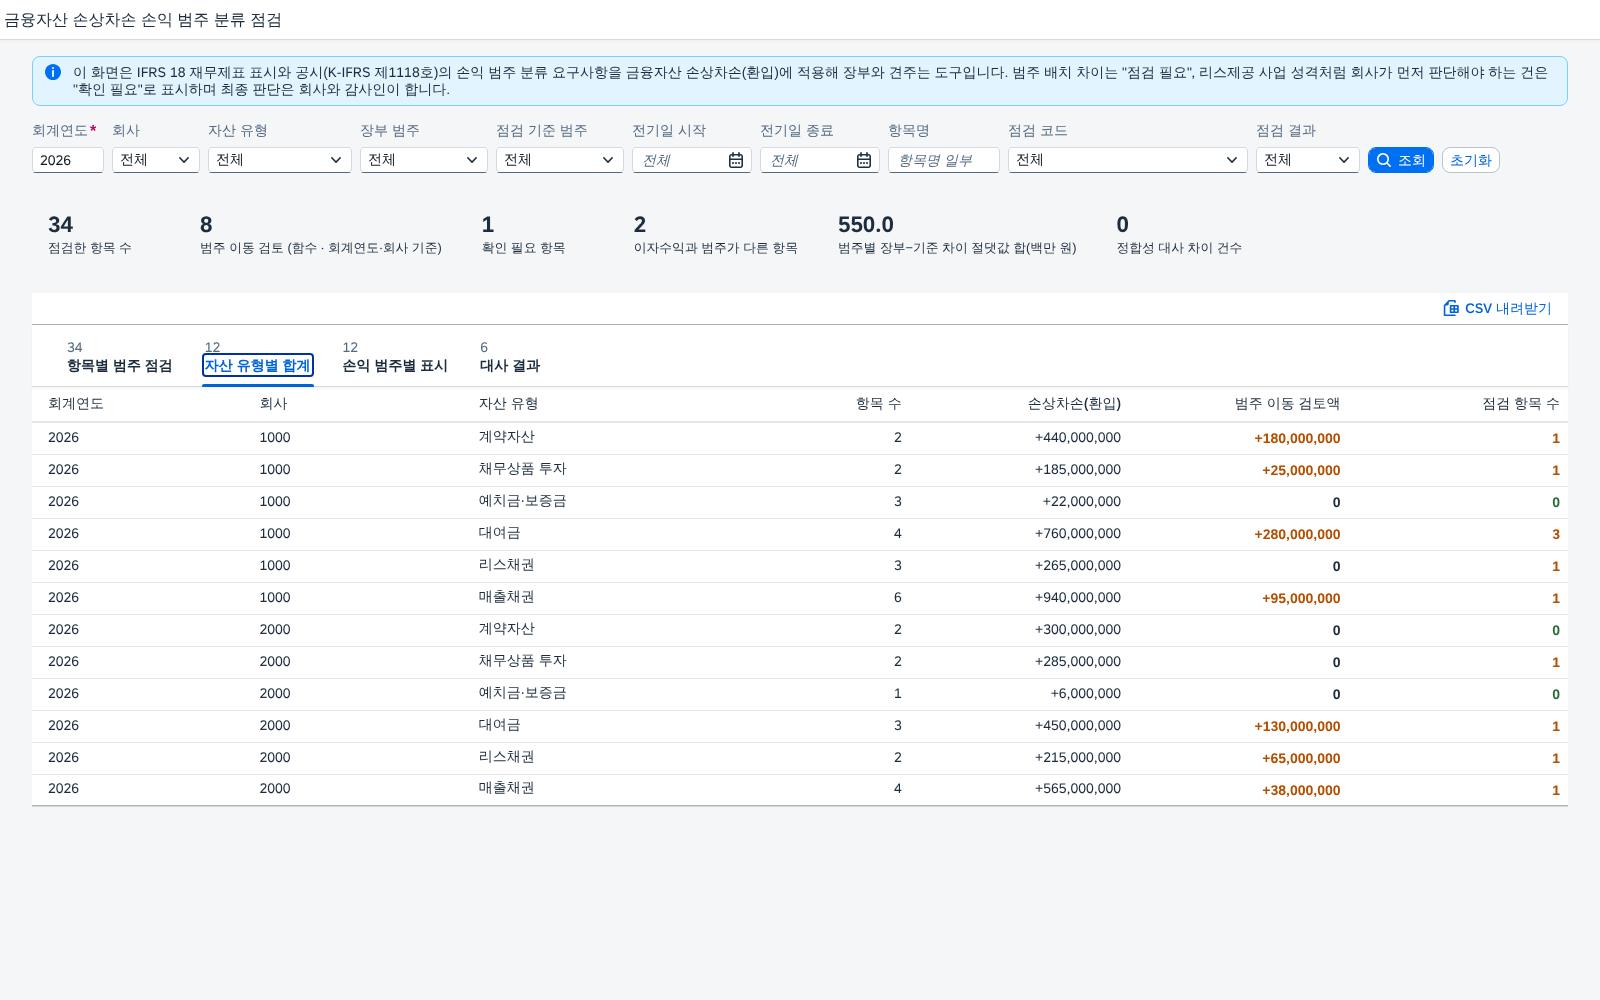This screenshot has height=1000, width=1600.
Task: Expand the 자산 유형 dropdown
Action: point(280,160)
